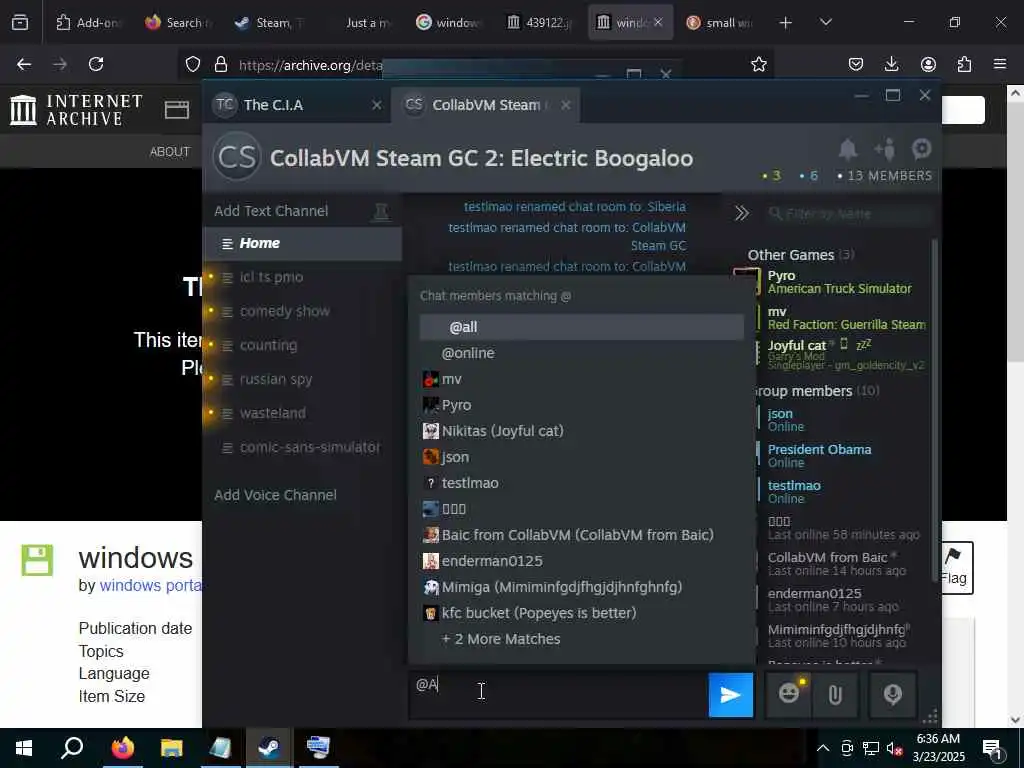Invite a friend to the group chat

click(886, 150)
